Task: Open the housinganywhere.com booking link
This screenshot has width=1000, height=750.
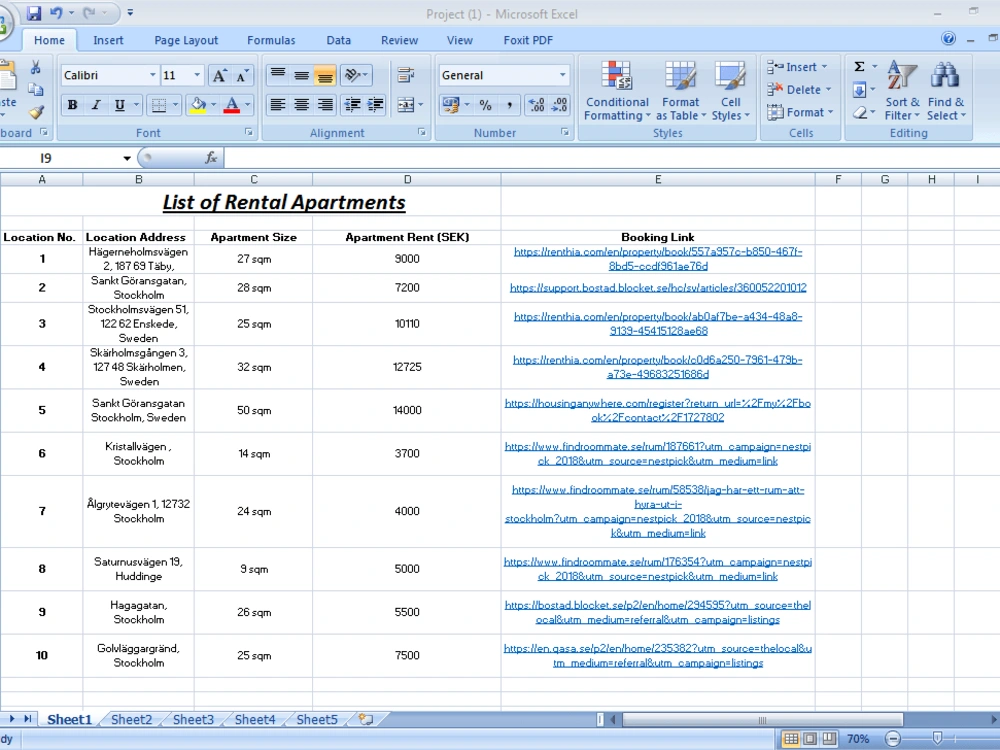Action: 658,410
